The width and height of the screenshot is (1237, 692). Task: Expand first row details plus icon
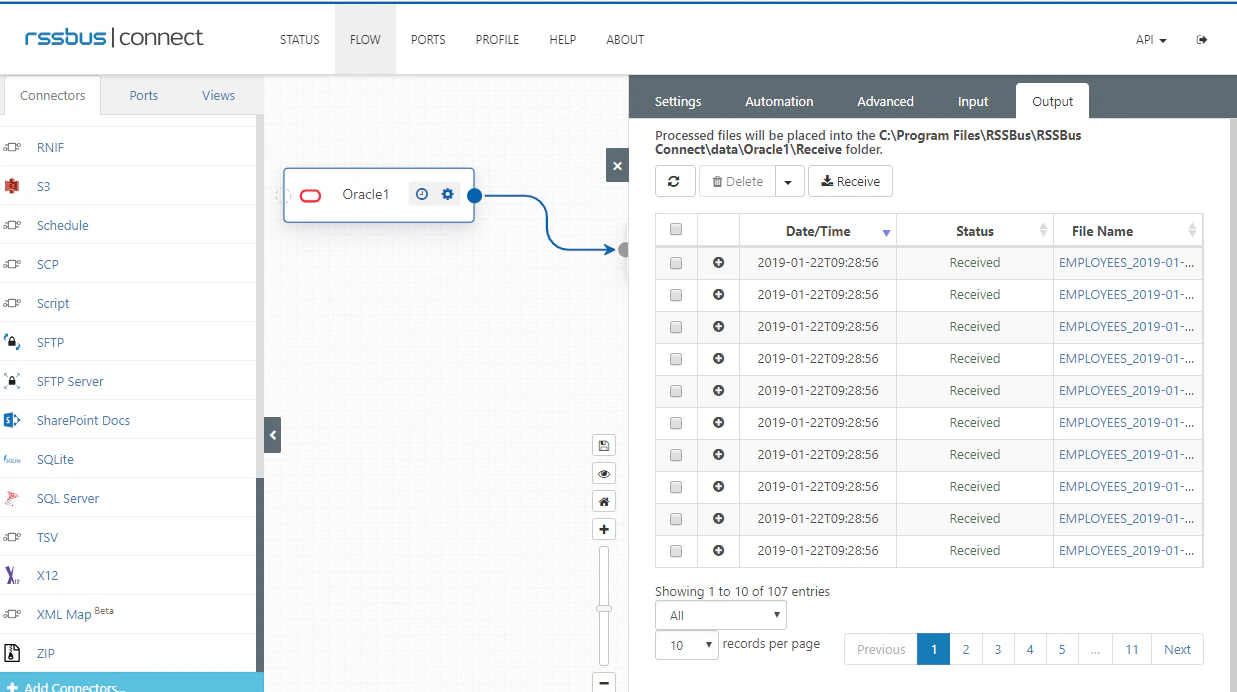click(x=718, y=263)
